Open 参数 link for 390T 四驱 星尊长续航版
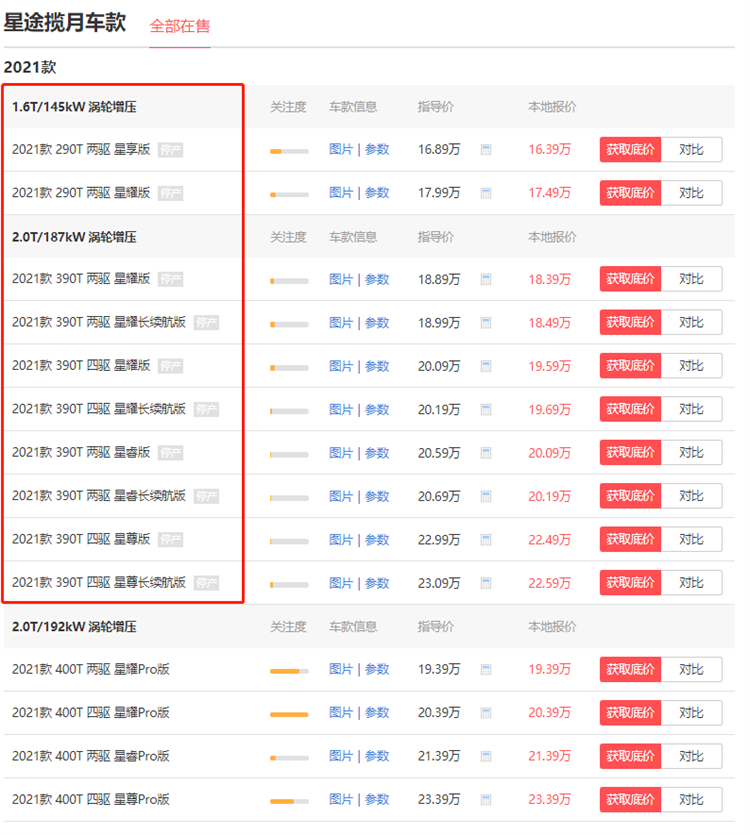 [377, 583]
